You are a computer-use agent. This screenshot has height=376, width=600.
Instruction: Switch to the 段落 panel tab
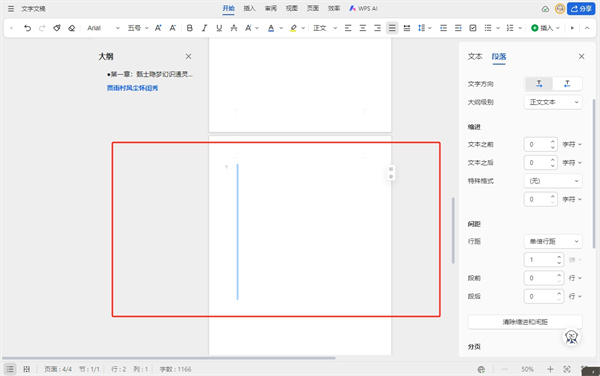pyautogui.click(x=499, y=57)
